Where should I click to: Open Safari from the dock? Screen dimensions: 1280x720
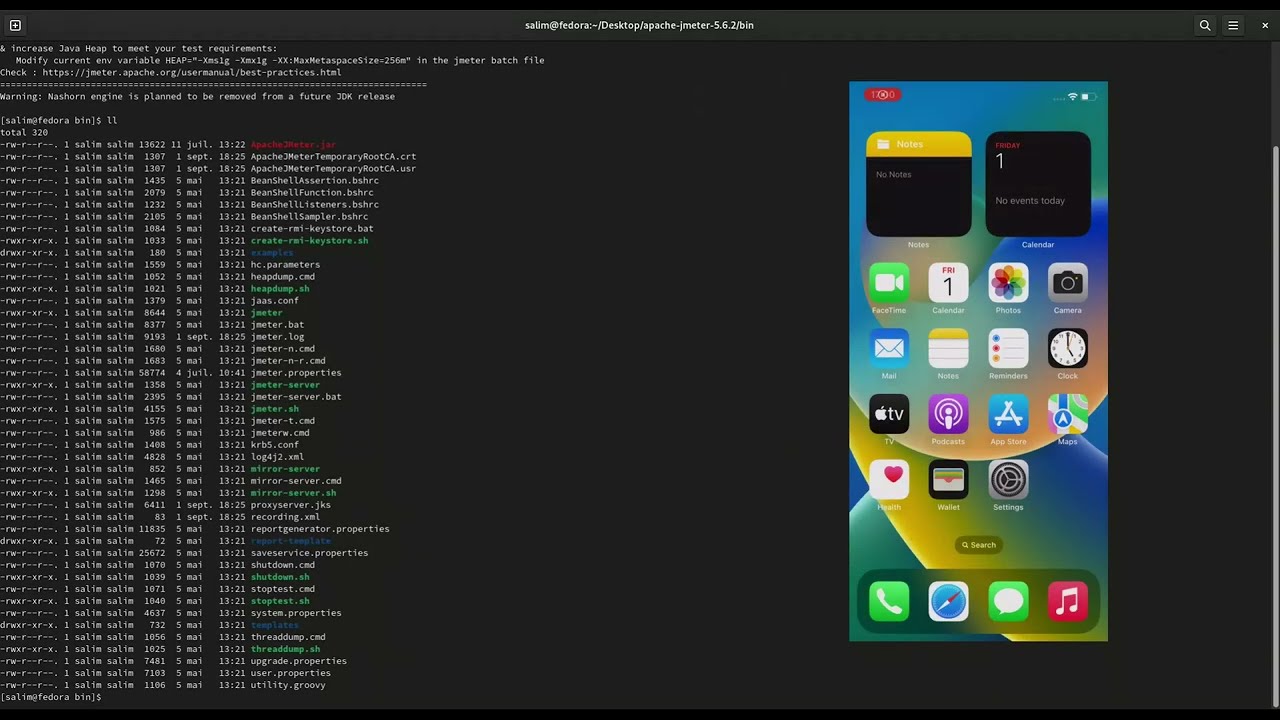pos(948,601)
